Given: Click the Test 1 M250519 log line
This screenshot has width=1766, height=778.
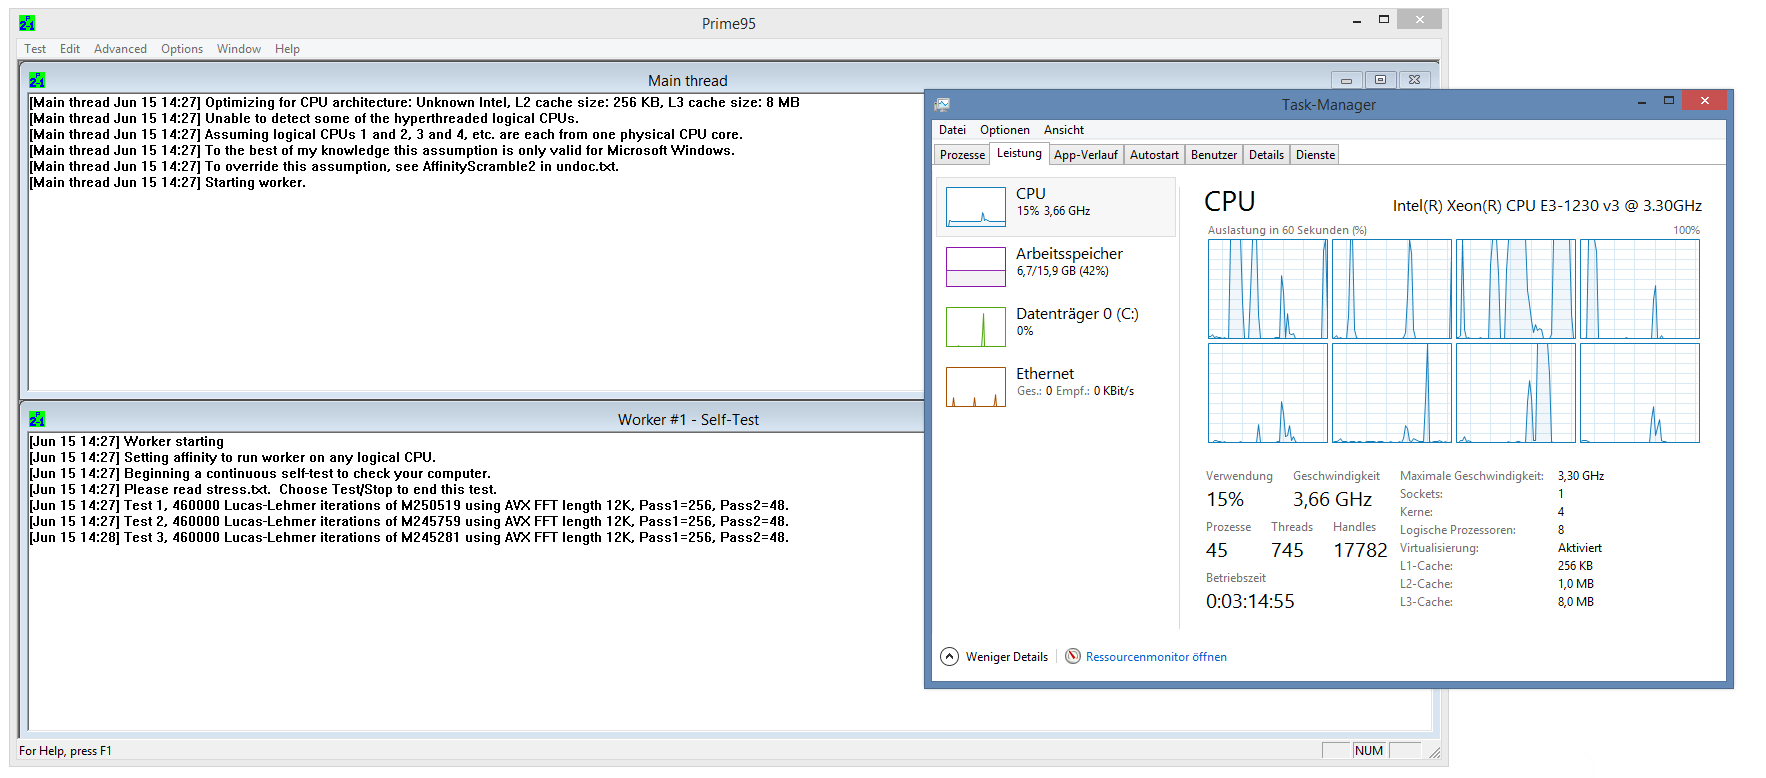Looking at the screenshot, I should (x=409, y=505).
